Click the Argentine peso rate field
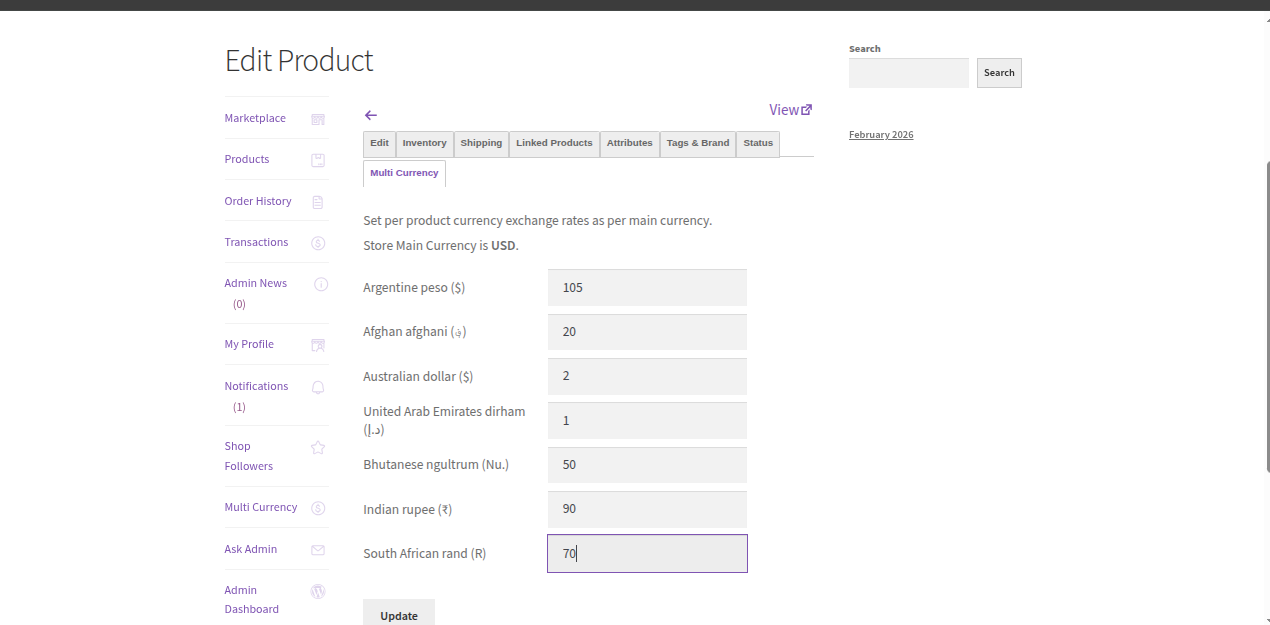1270x625 pixels. tap(647, 288)
